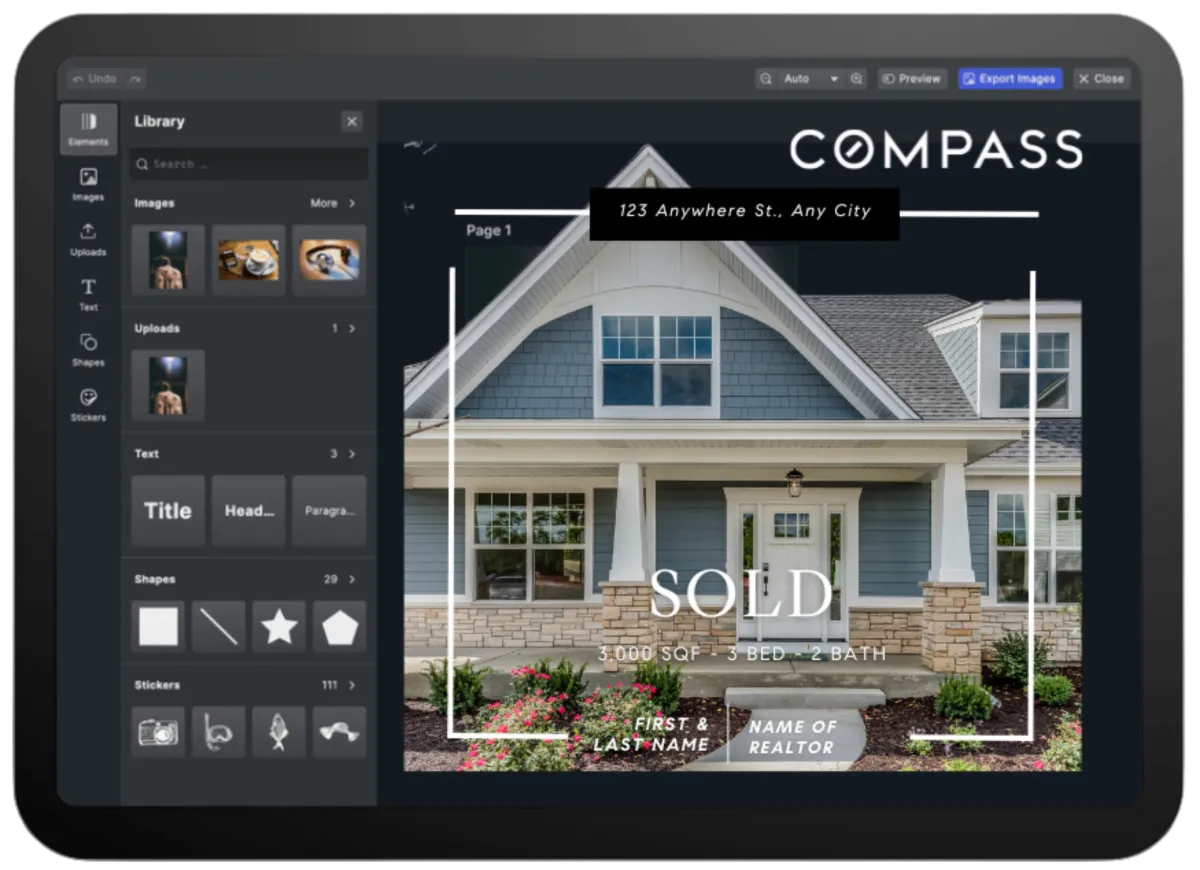The image size is (1200, 870).
Task: Open the Shapes sidebar tab
Action: pos(88,350)
